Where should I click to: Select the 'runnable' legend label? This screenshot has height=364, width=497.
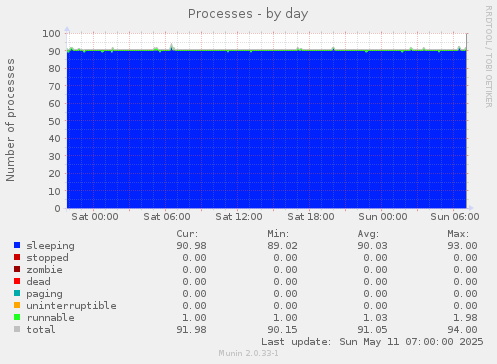pos(50,318)
